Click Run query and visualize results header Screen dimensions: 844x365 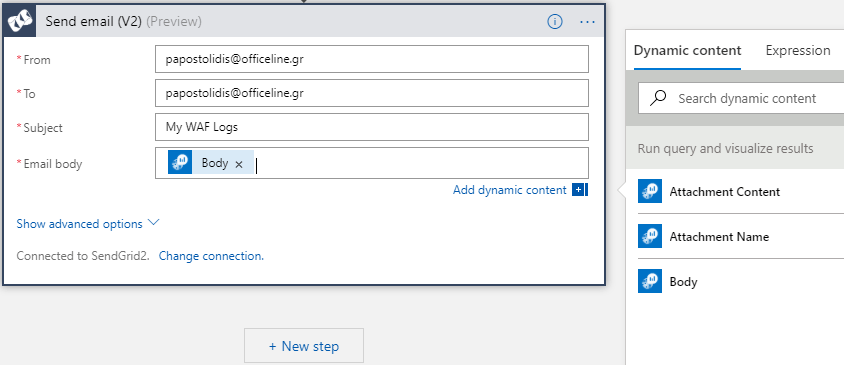tap(725, 148)
